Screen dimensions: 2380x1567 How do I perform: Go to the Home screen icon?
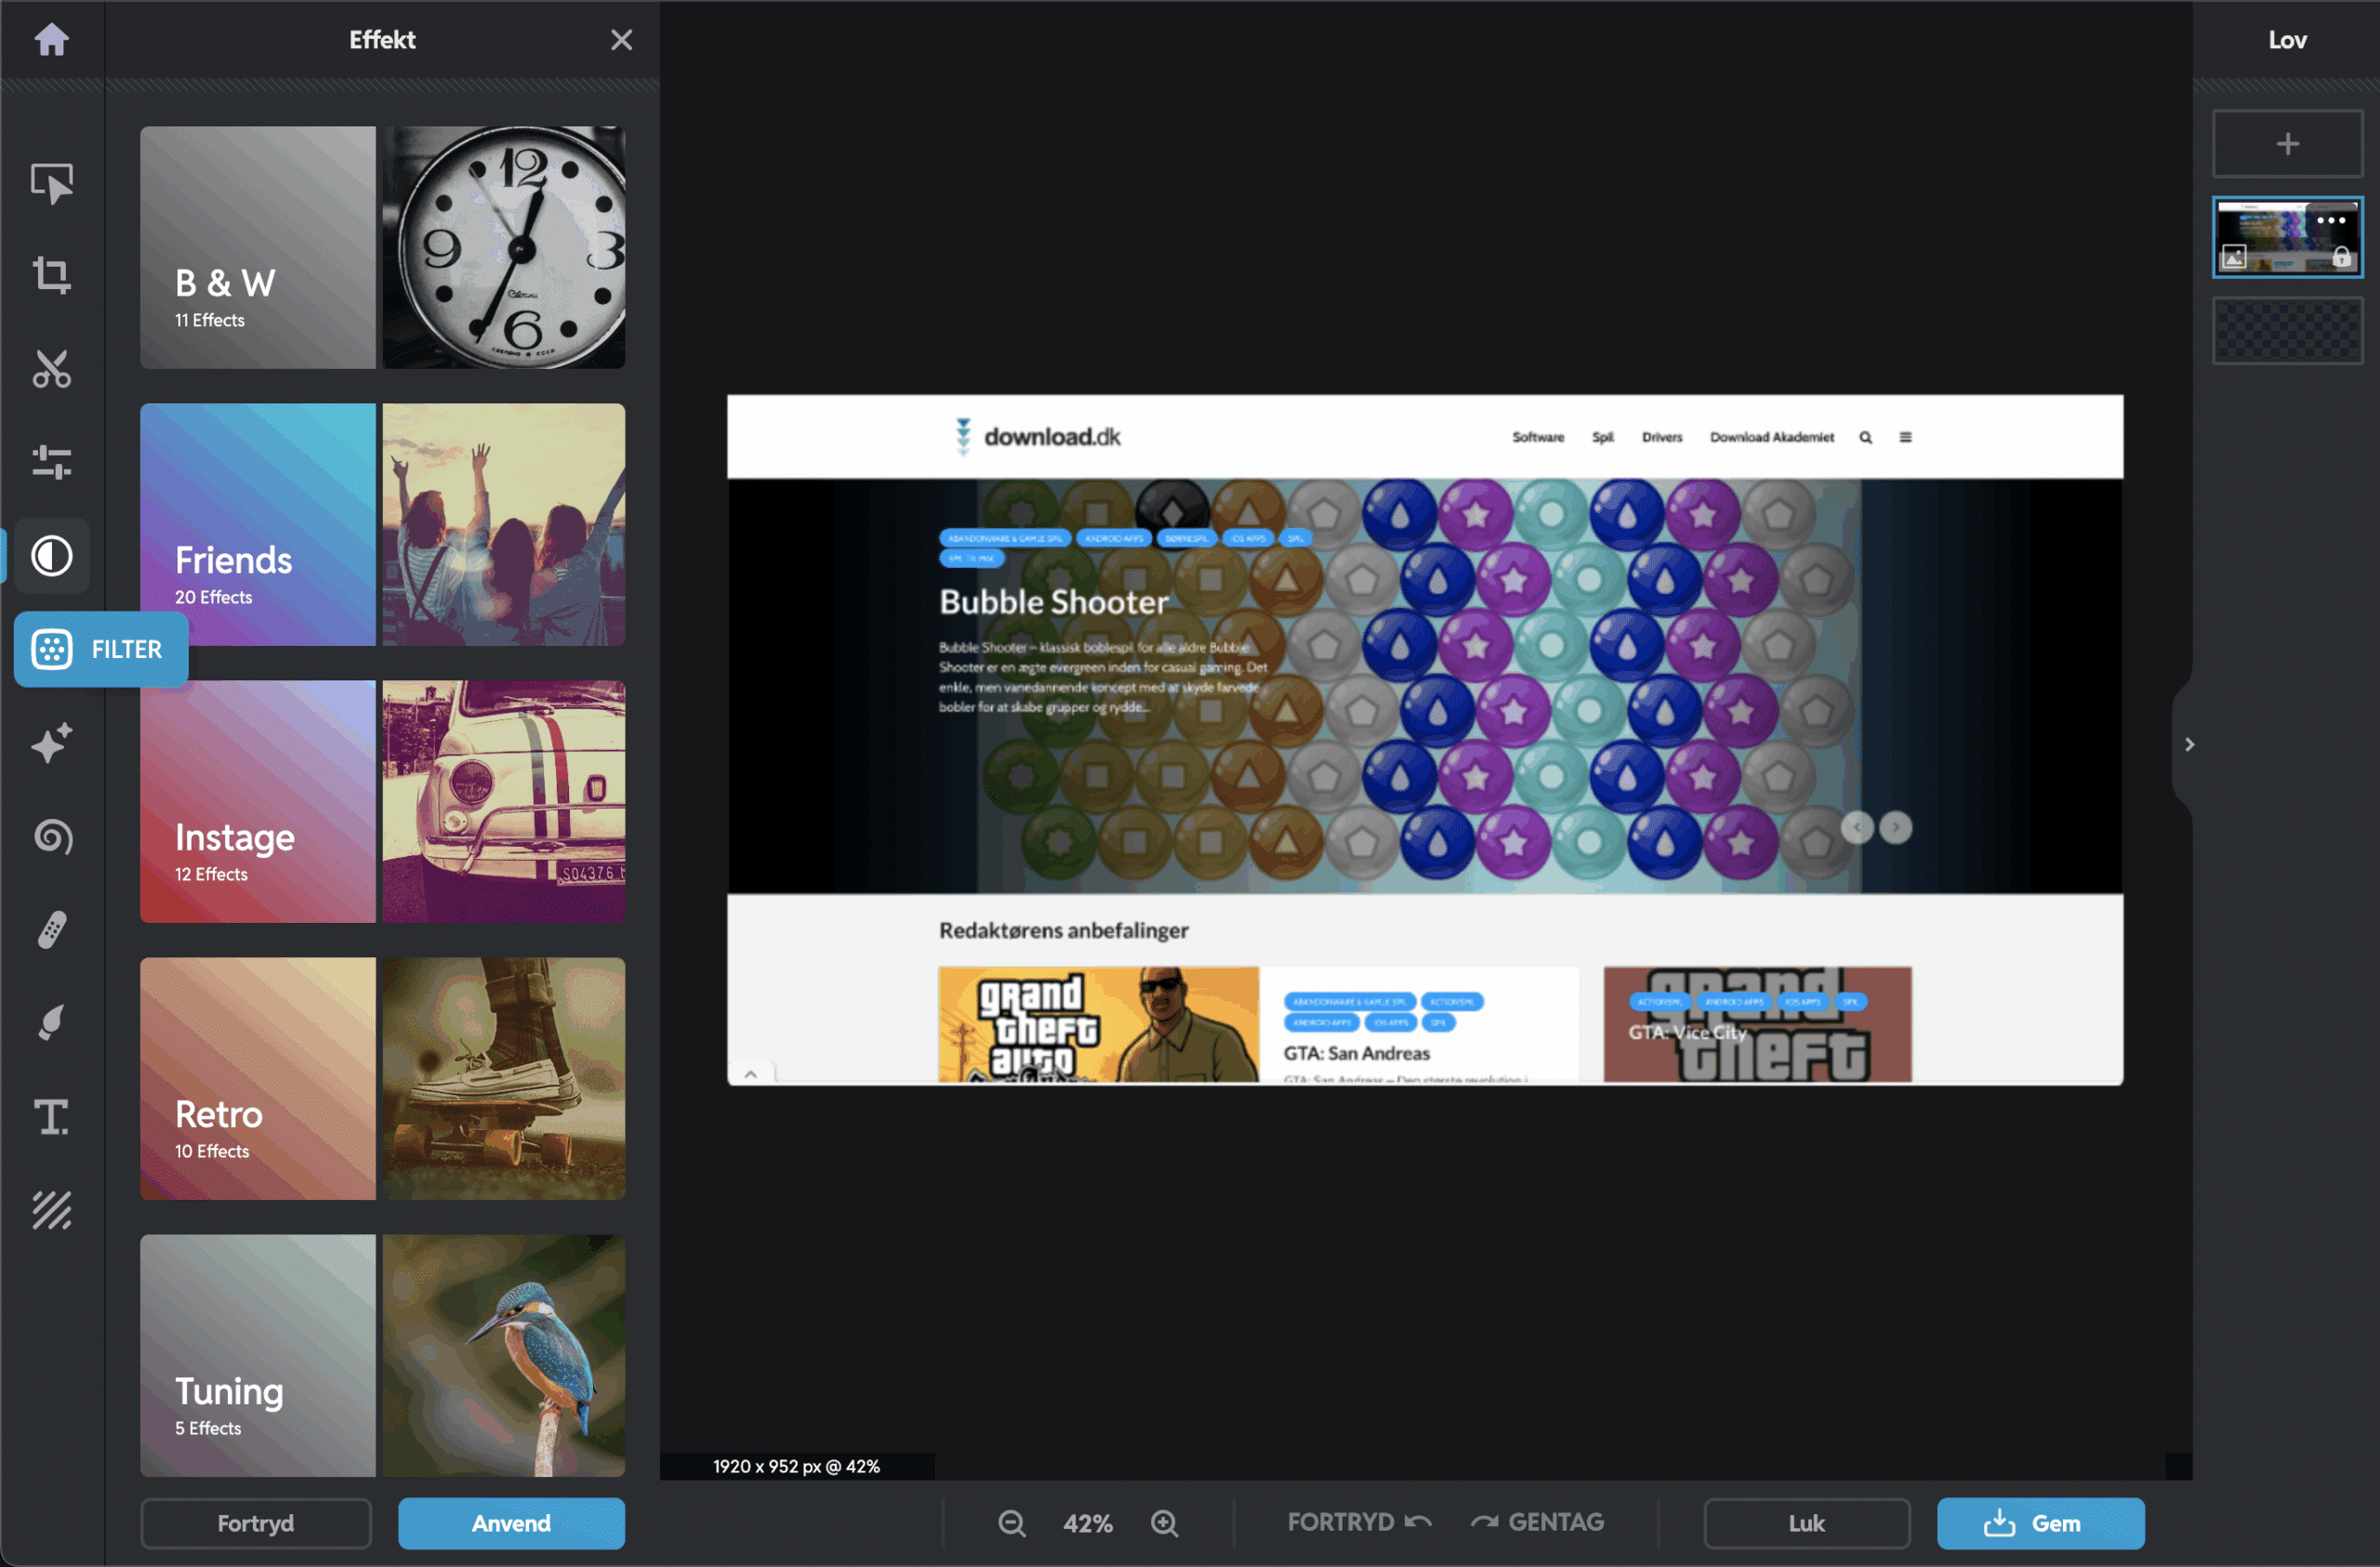click(x=51, y=40)
